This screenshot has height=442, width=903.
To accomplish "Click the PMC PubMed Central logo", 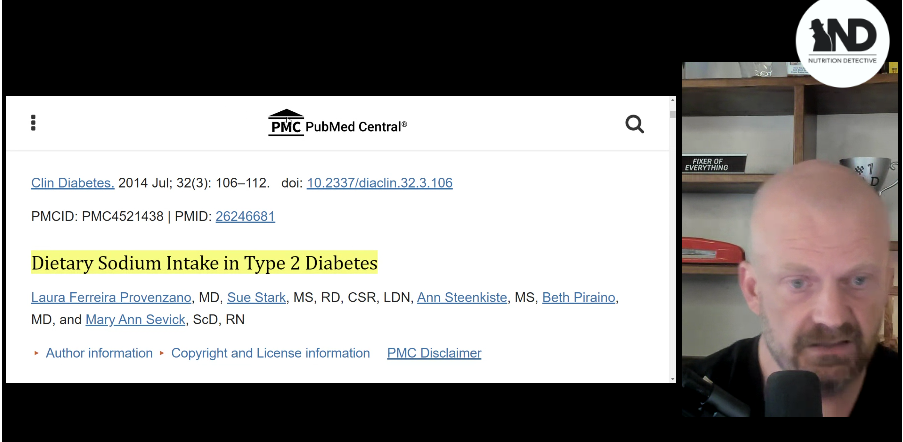I will pos(337,123).
